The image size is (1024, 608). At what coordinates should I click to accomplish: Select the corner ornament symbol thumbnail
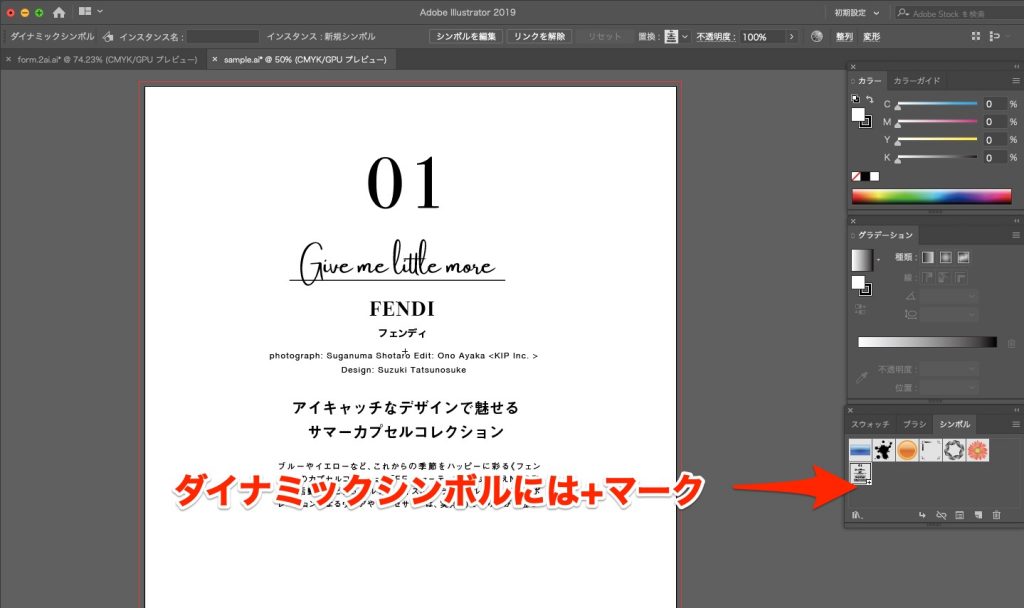[931, 450]
